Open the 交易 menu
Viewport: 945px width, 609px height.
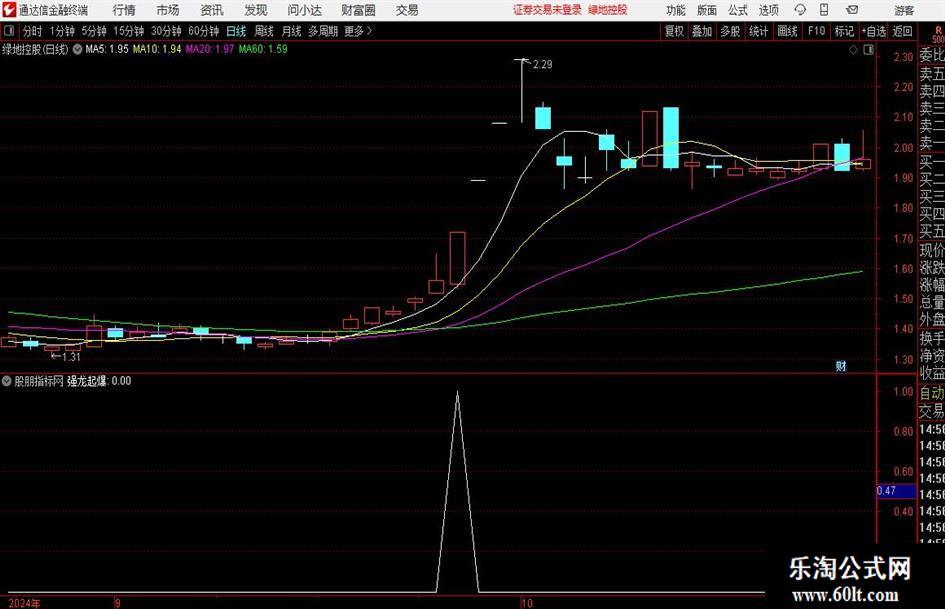[x=407, y=10]
